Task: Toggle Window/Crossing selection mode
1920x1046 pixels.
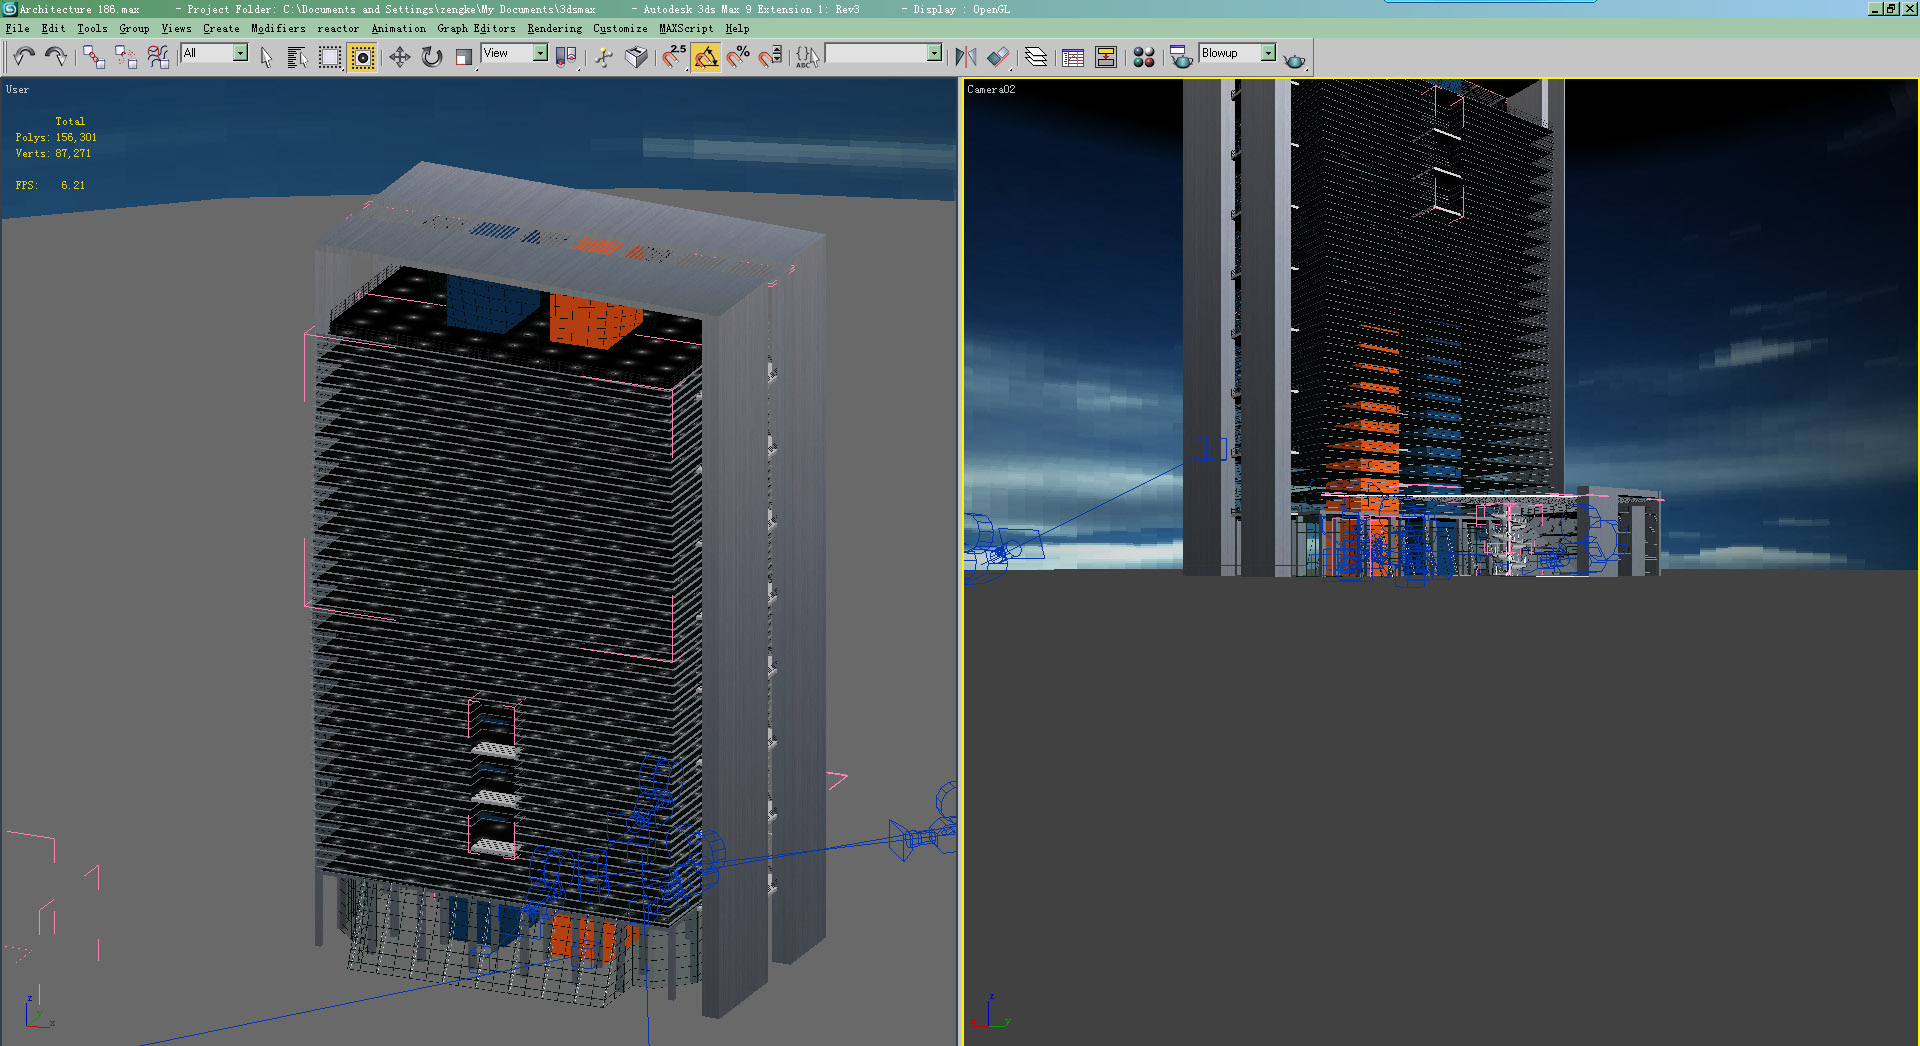Action: pyautogui.click(x=362, y=56)
